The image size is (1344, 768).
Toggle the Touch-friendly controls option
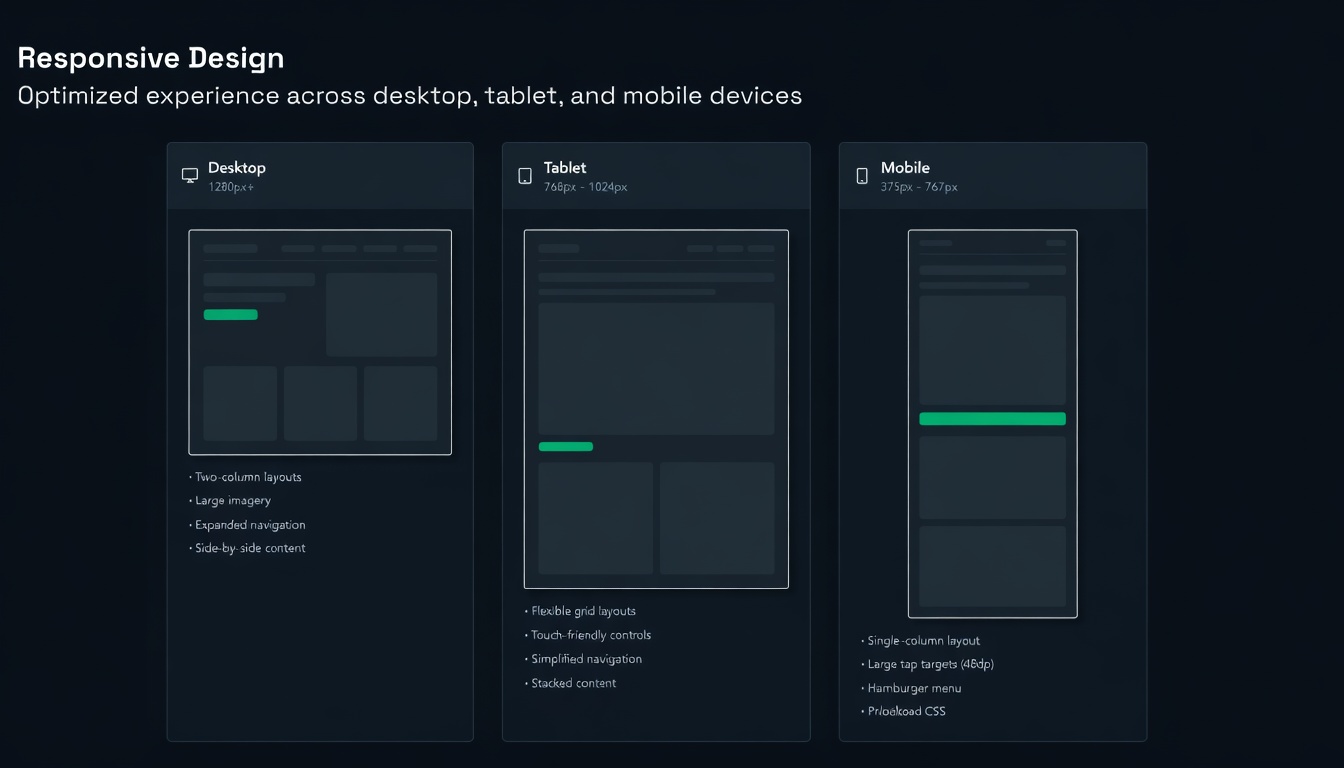coord(589,634)
